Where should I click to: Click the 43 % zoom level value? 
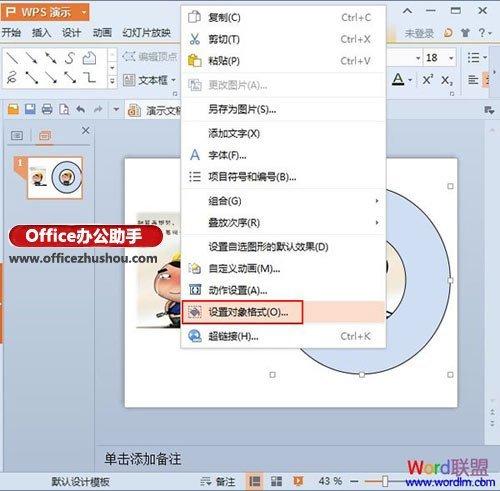[x=330, y=481]
